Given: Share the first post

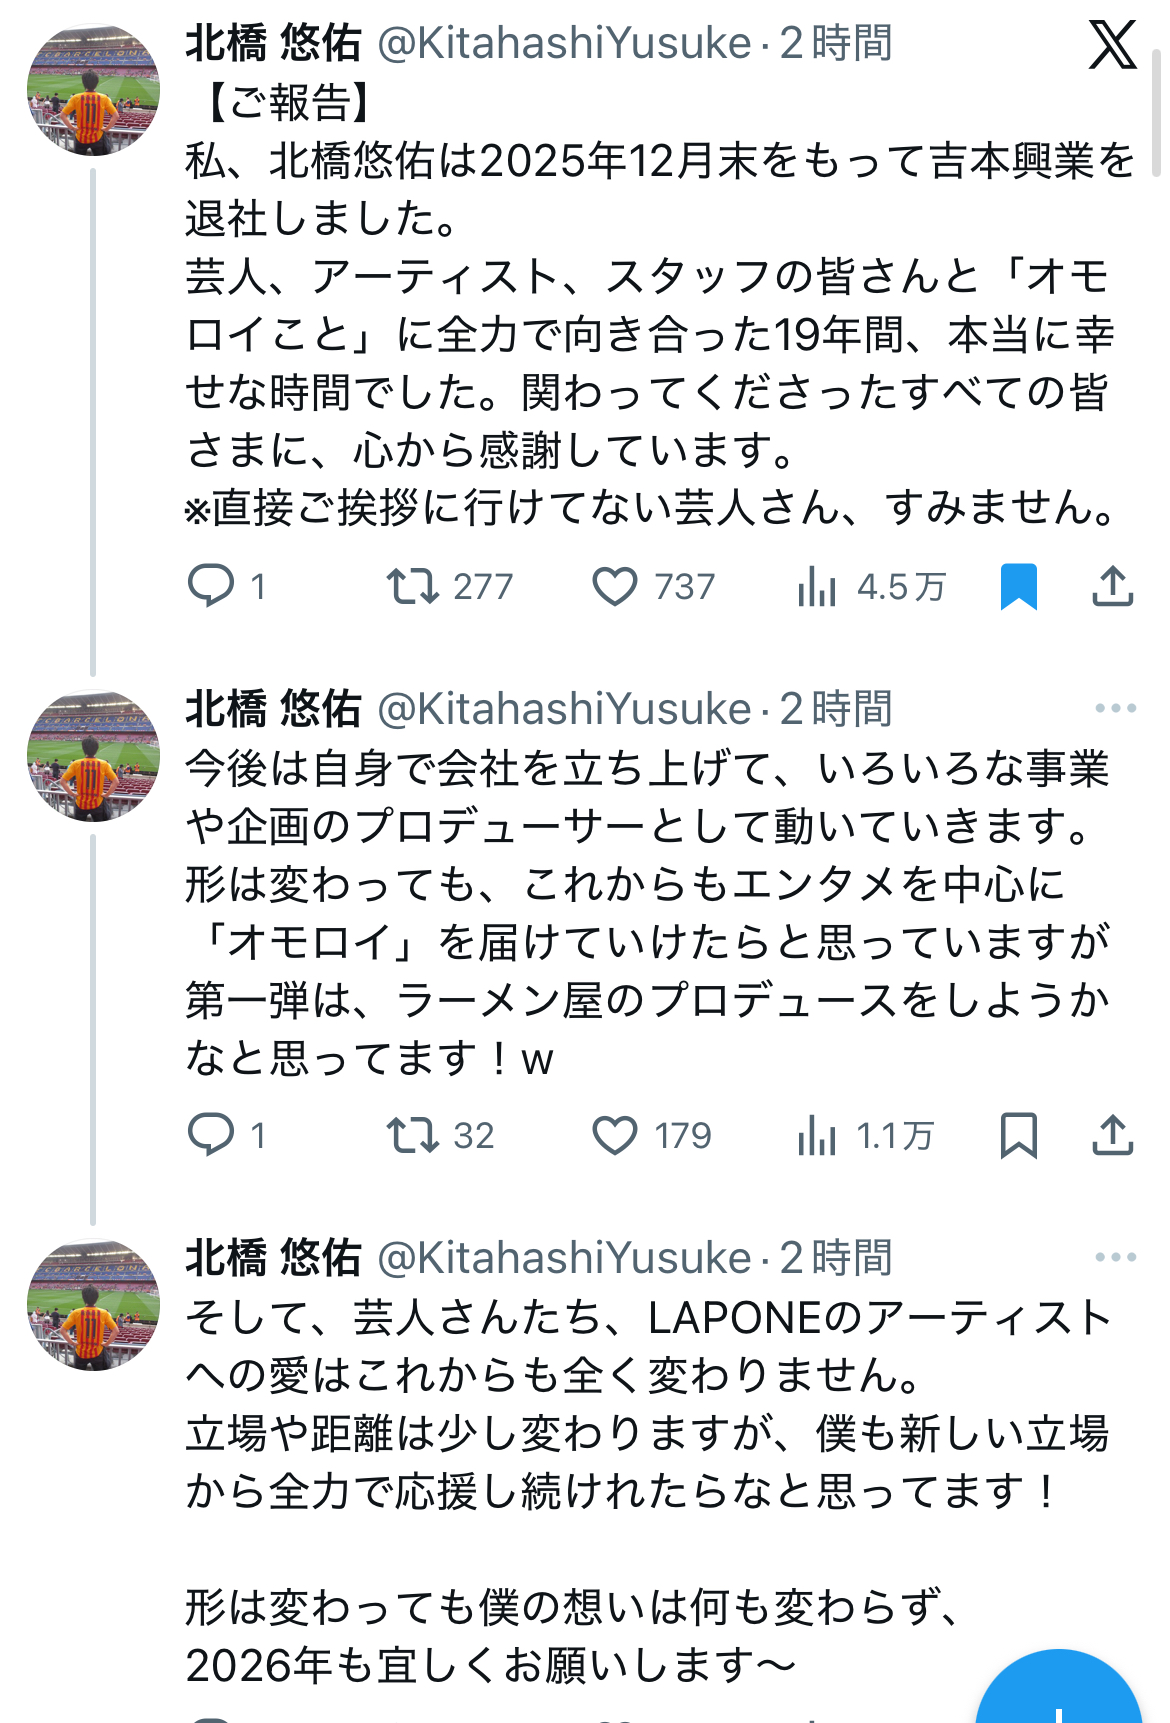Looking at the screenshot, I should (x=1112, y=586).
